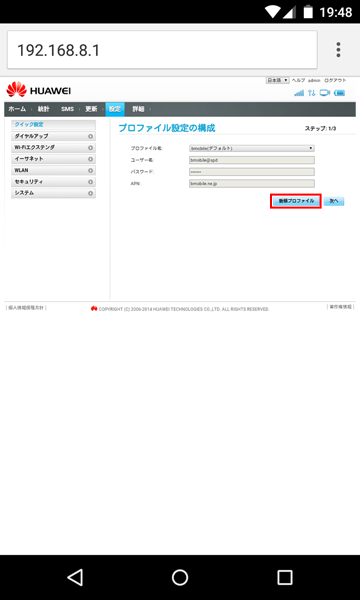Tap the Android status bar battery icon

308,12
